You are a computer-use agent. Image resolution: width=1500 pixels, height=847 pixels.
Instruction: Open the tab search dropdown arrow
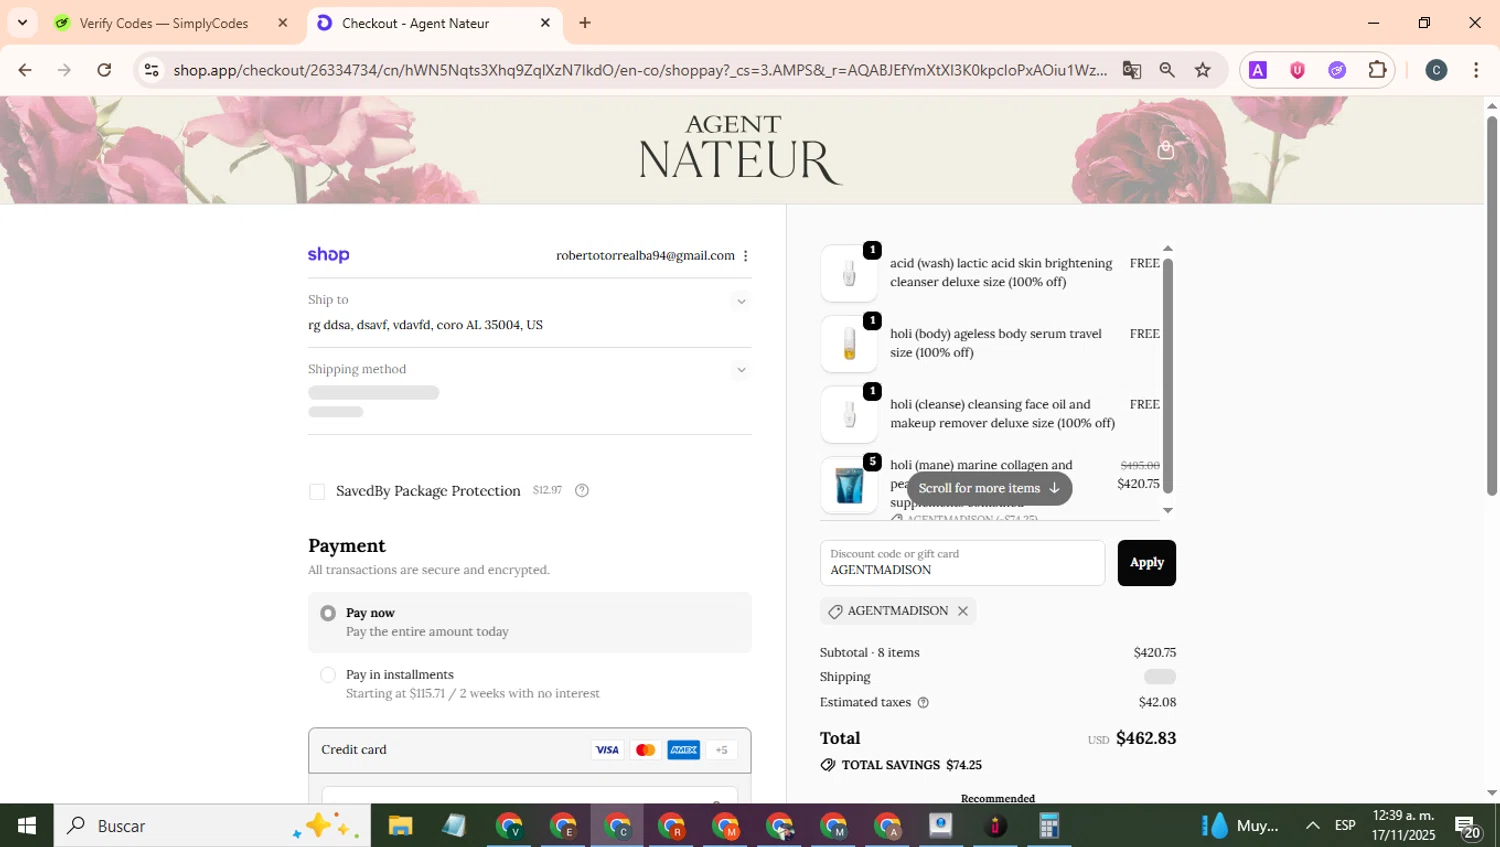22,22
